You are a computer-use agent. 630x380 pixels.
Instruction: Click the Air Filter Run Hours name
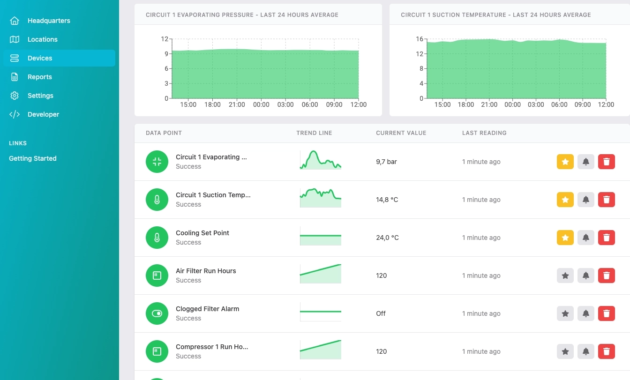pyautogui.click(x=206, y=271)
